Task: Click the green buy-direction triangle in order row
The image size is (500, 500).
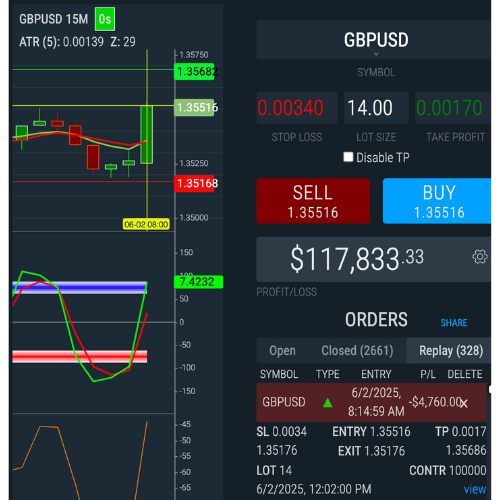Action: (x=328, y=403)
